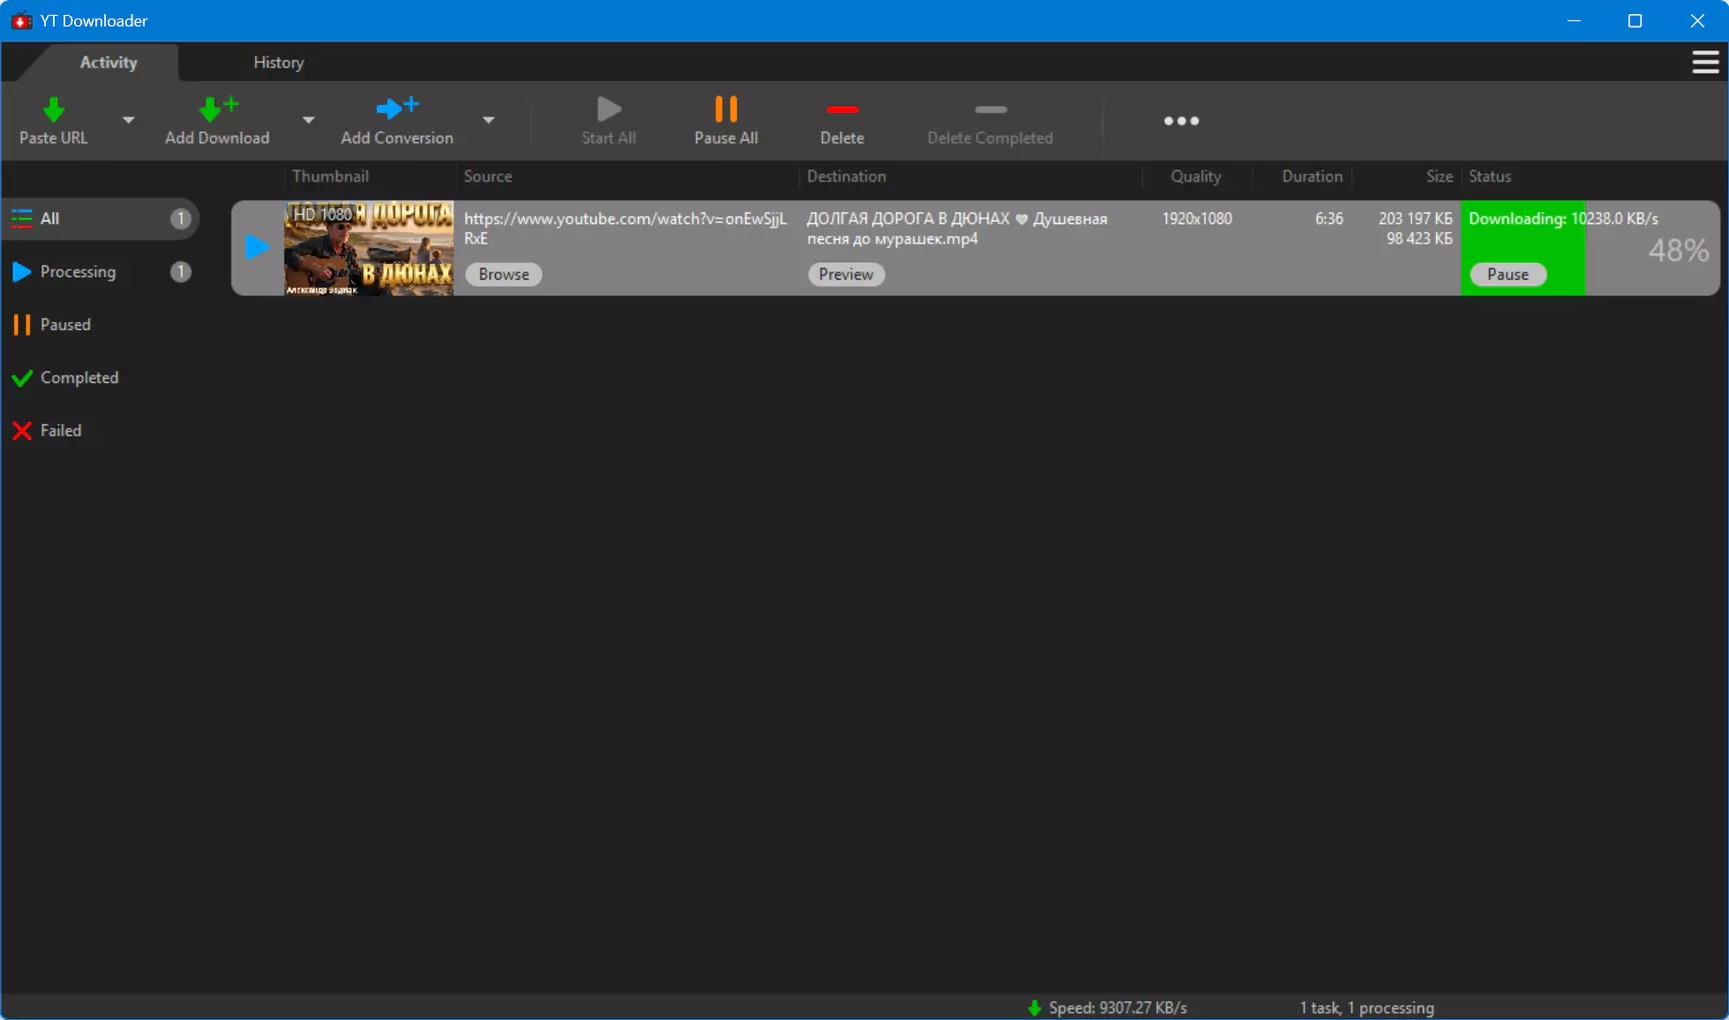Select the Paused filter

(x=100, y=325)
